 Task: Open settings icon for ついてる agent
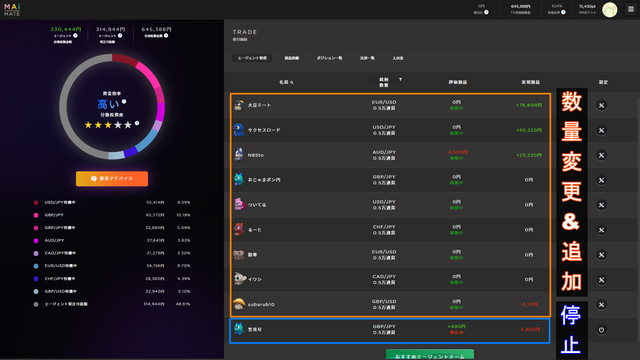coord(601,205)
